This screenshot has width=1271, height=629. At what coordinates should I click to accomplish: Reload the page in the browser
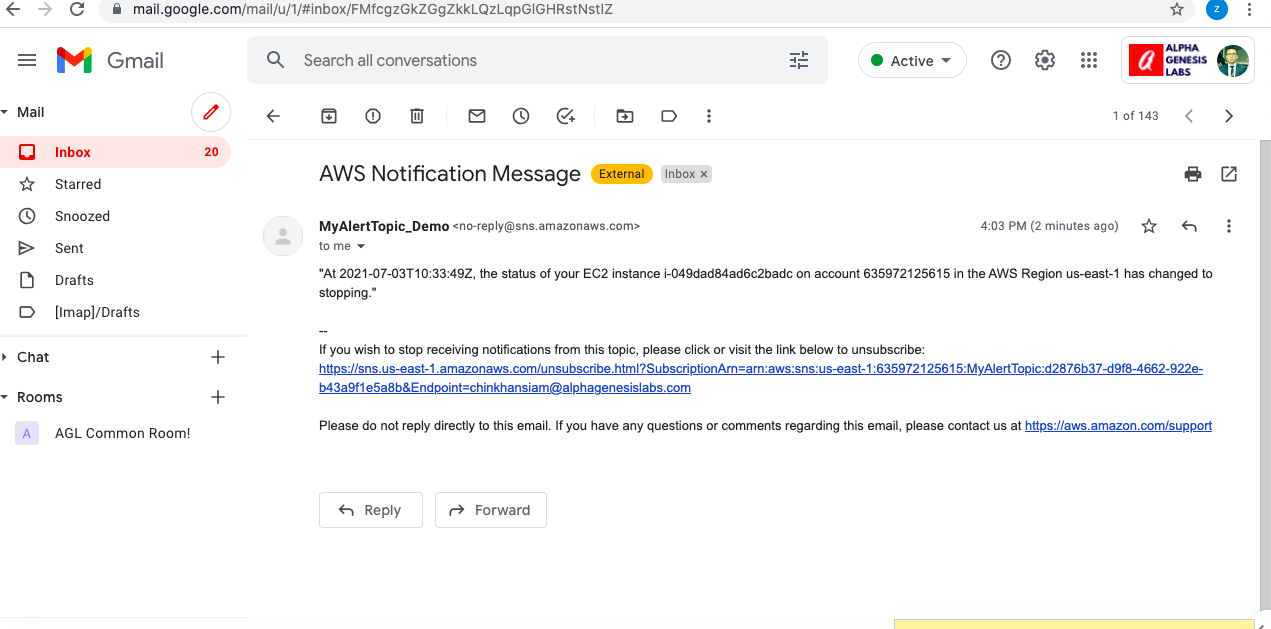[77, 9]
